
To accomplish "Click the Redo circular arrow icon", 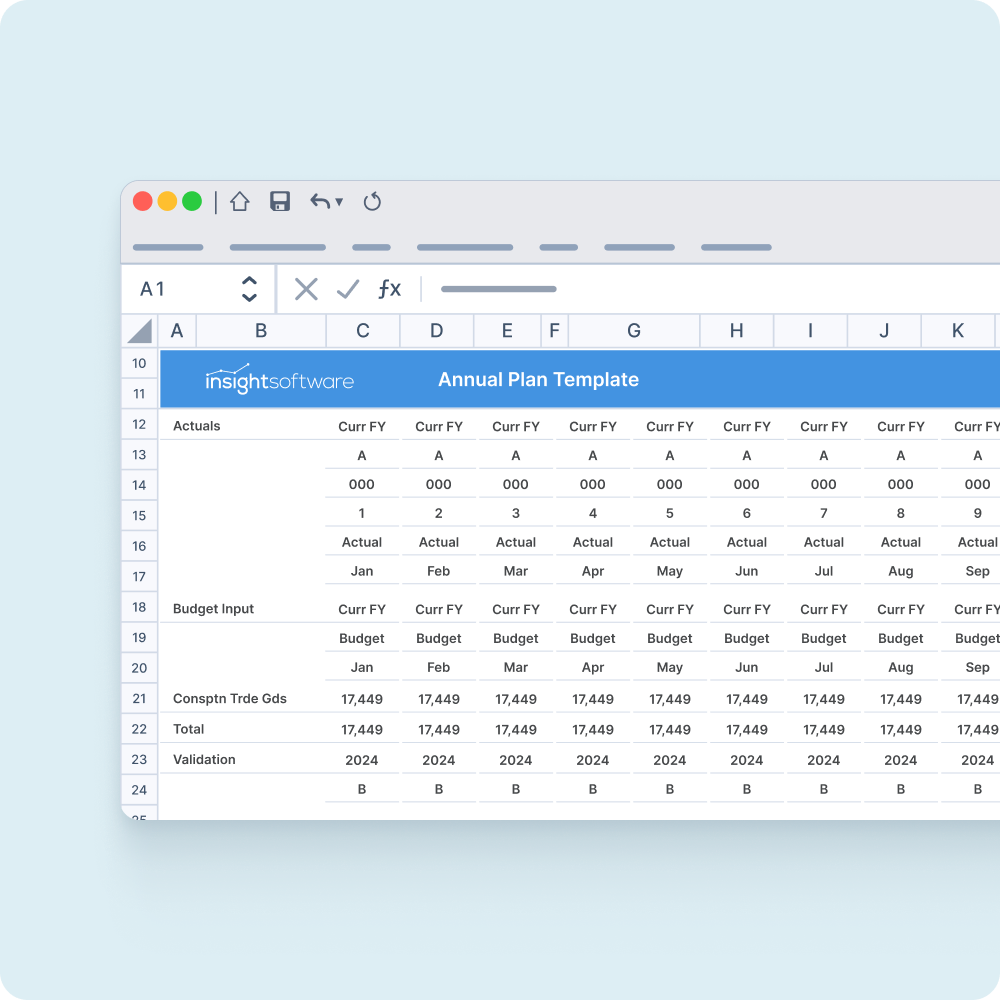I will [372, 201].
